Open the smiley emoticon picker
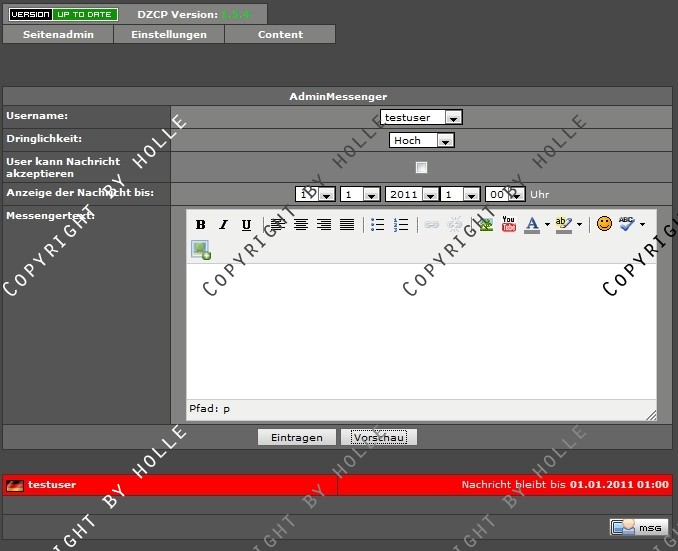Screen dimensions: 678x551 tap(604, 224)
